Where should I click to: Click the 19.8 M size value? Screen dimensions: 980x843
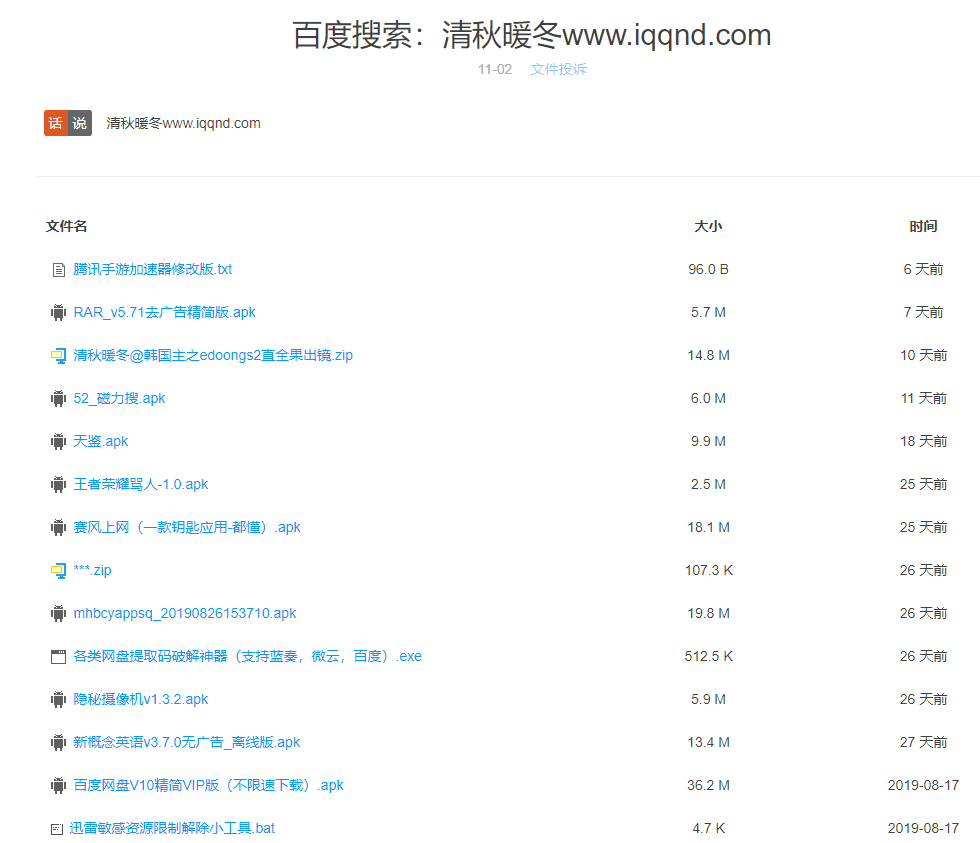pos(708,614)
